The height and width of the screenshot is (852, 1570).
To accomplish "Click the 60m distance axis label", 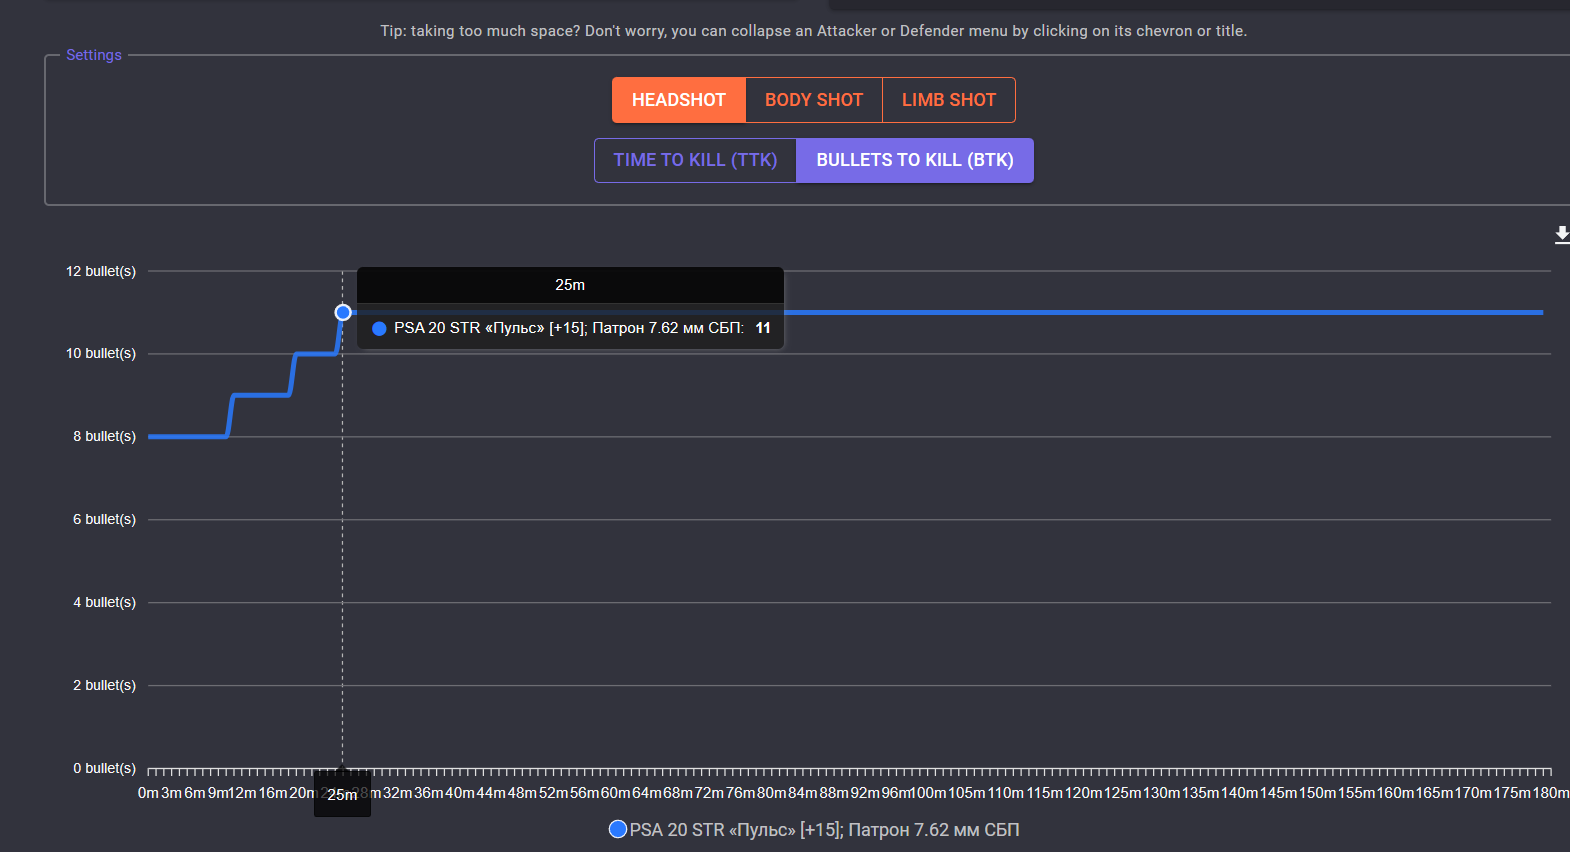I will [x=615, y=793].
